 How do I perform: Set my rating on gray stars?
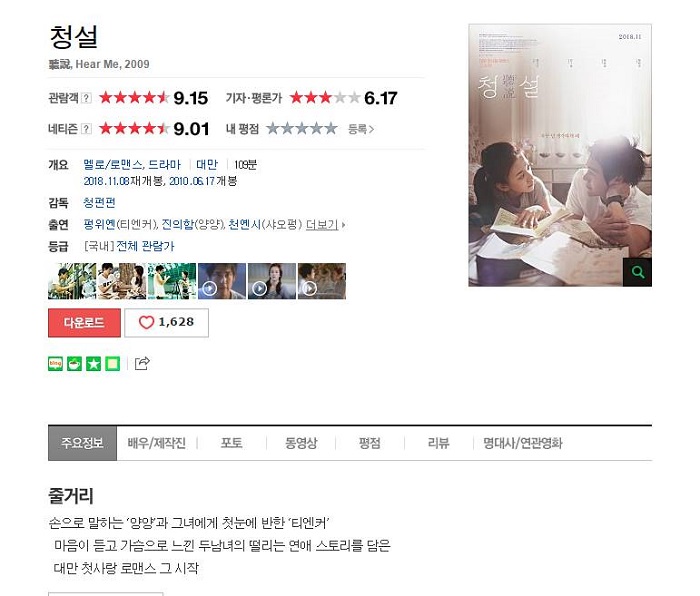tap(302, 129)
